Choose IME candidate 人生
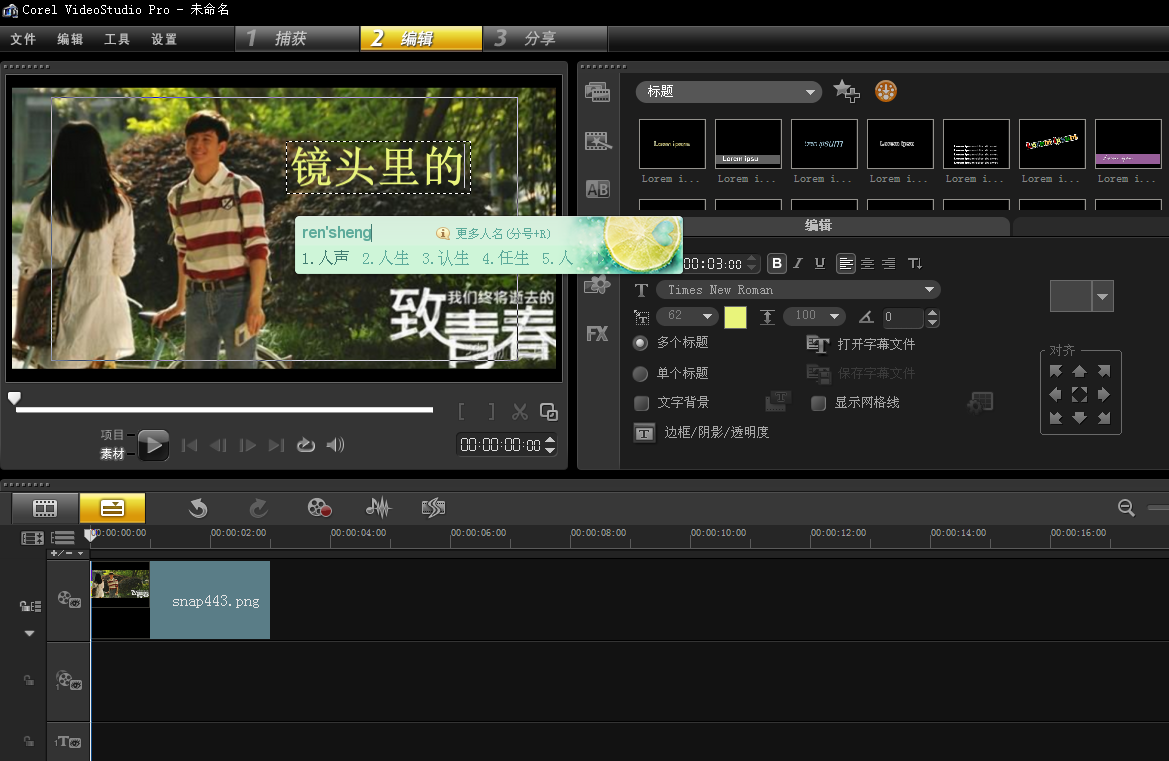The height and width of the screenshot is (761, 1169). pos(385,258)
